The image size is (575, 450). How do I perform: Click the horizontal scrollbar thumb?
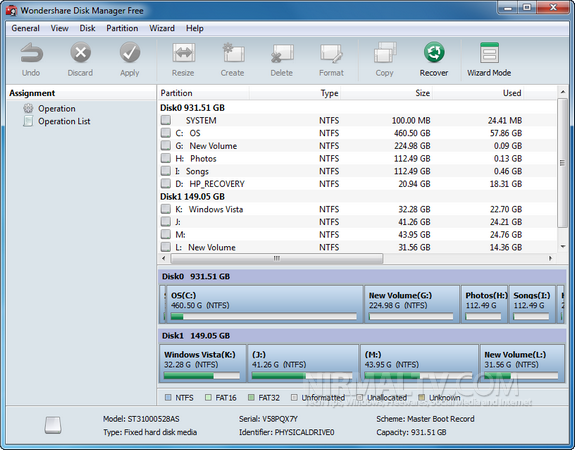pyautogui.click(x=277, y=258)
